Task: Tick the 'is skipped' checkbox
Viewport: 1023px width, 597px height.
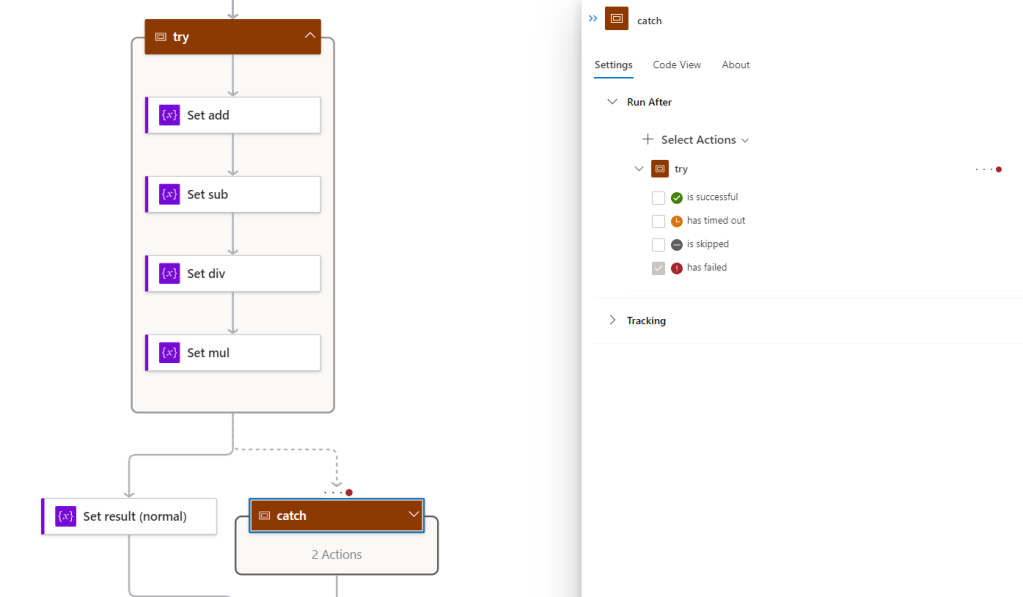Action: pyautogui.click(x=658, y=245)
